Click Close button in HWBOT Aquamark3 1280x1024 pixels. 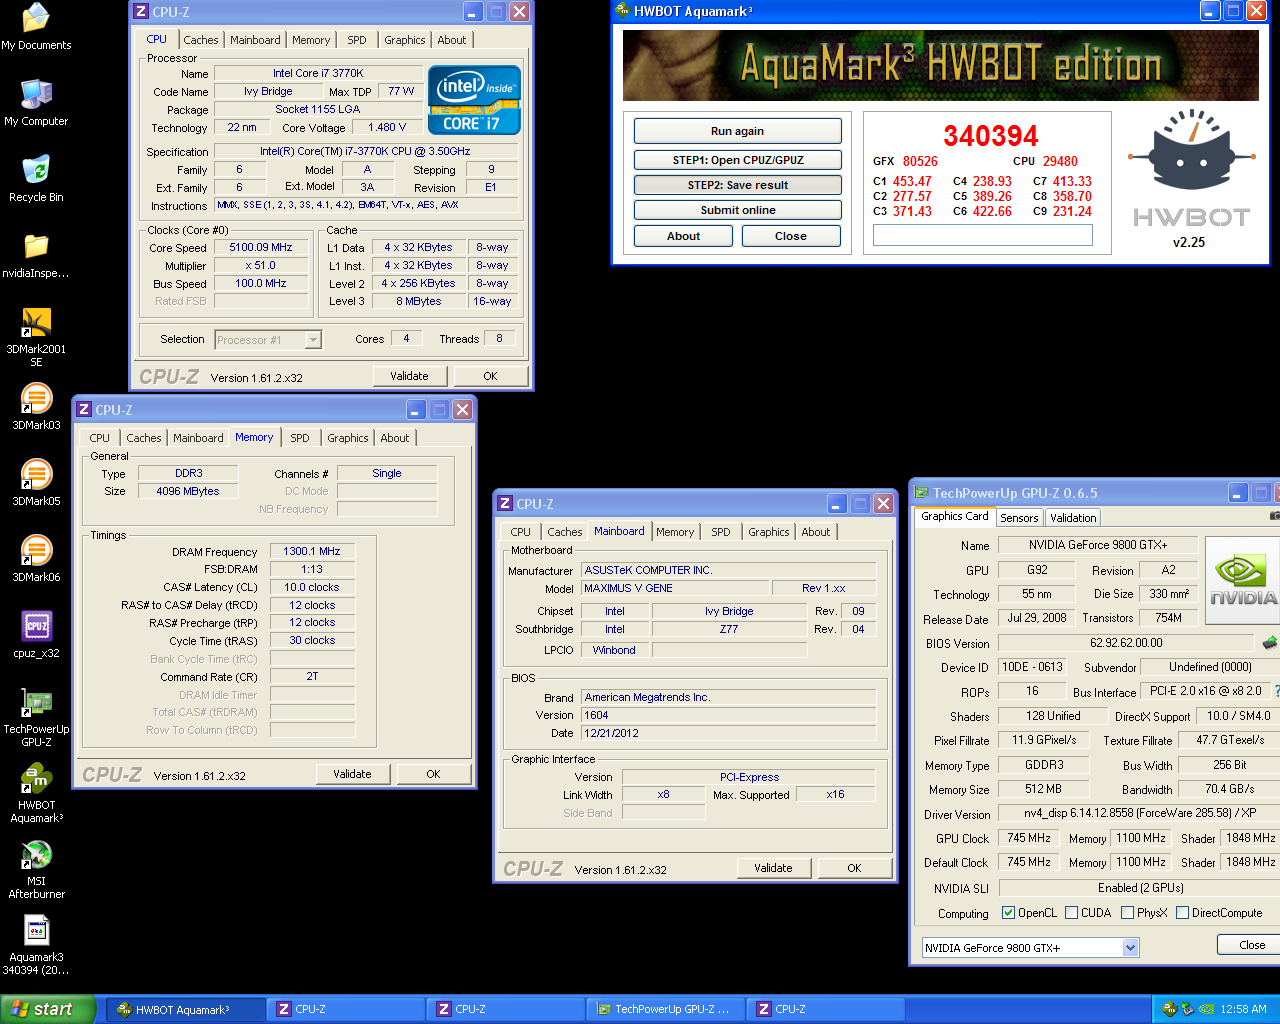(x=790, y=236)
